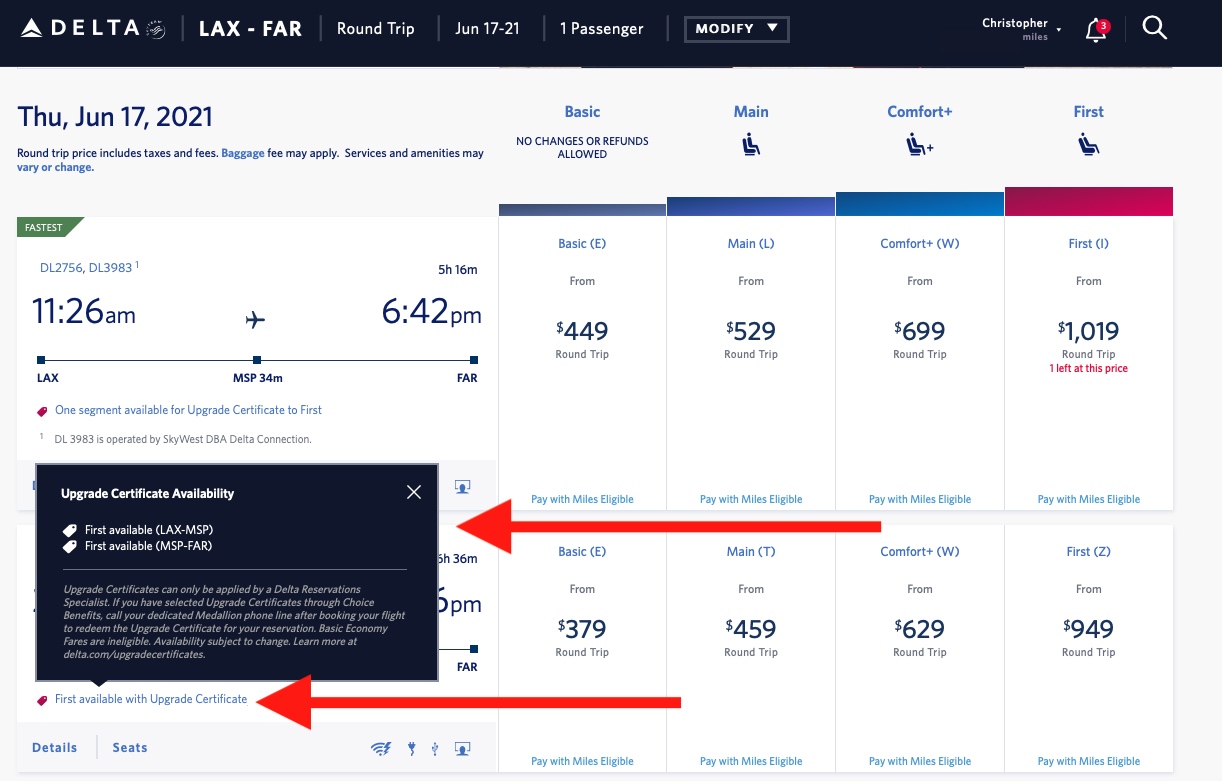Click First available with Upgrade Certificate link
The width and height of the screenshot is (1222, 781).
click(151, 699)
